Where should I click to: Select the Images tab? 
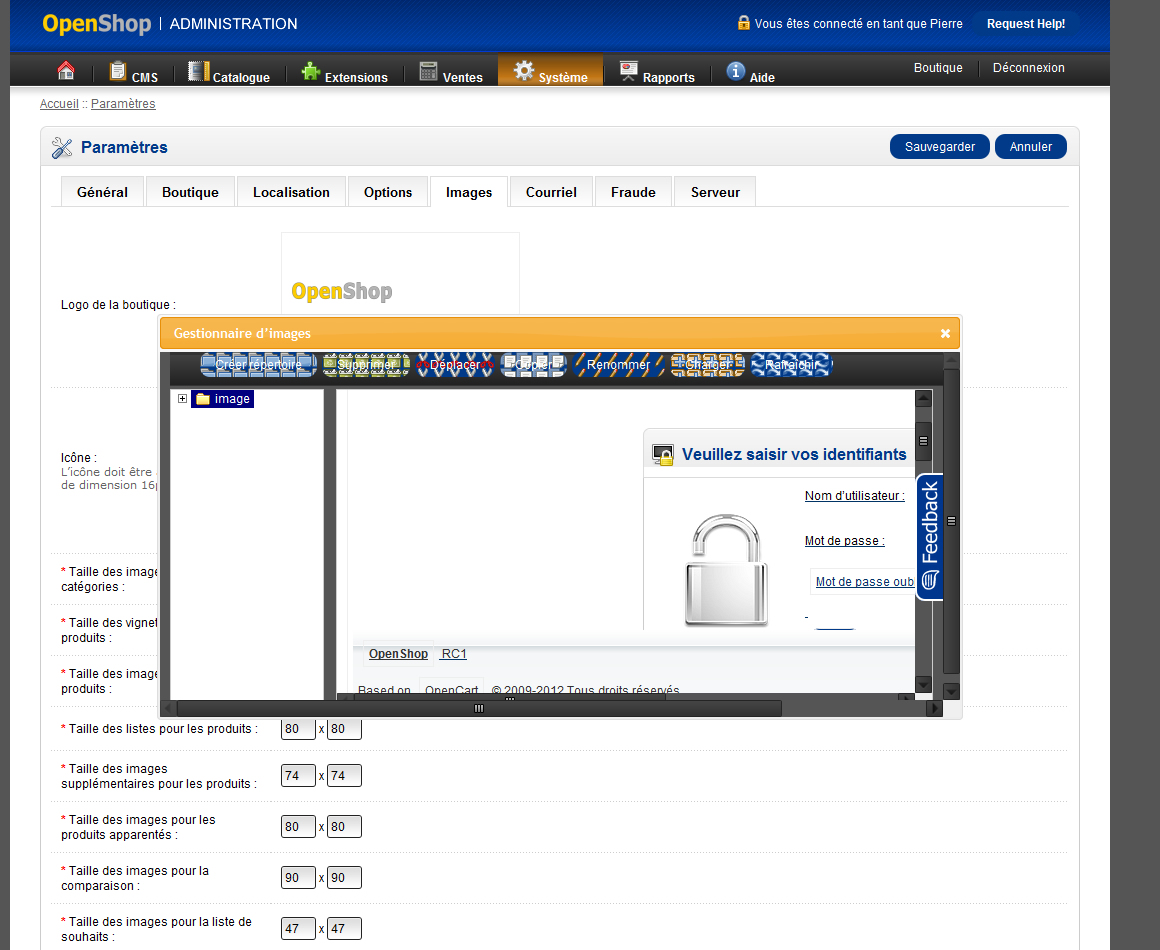[x=469, y=192]
